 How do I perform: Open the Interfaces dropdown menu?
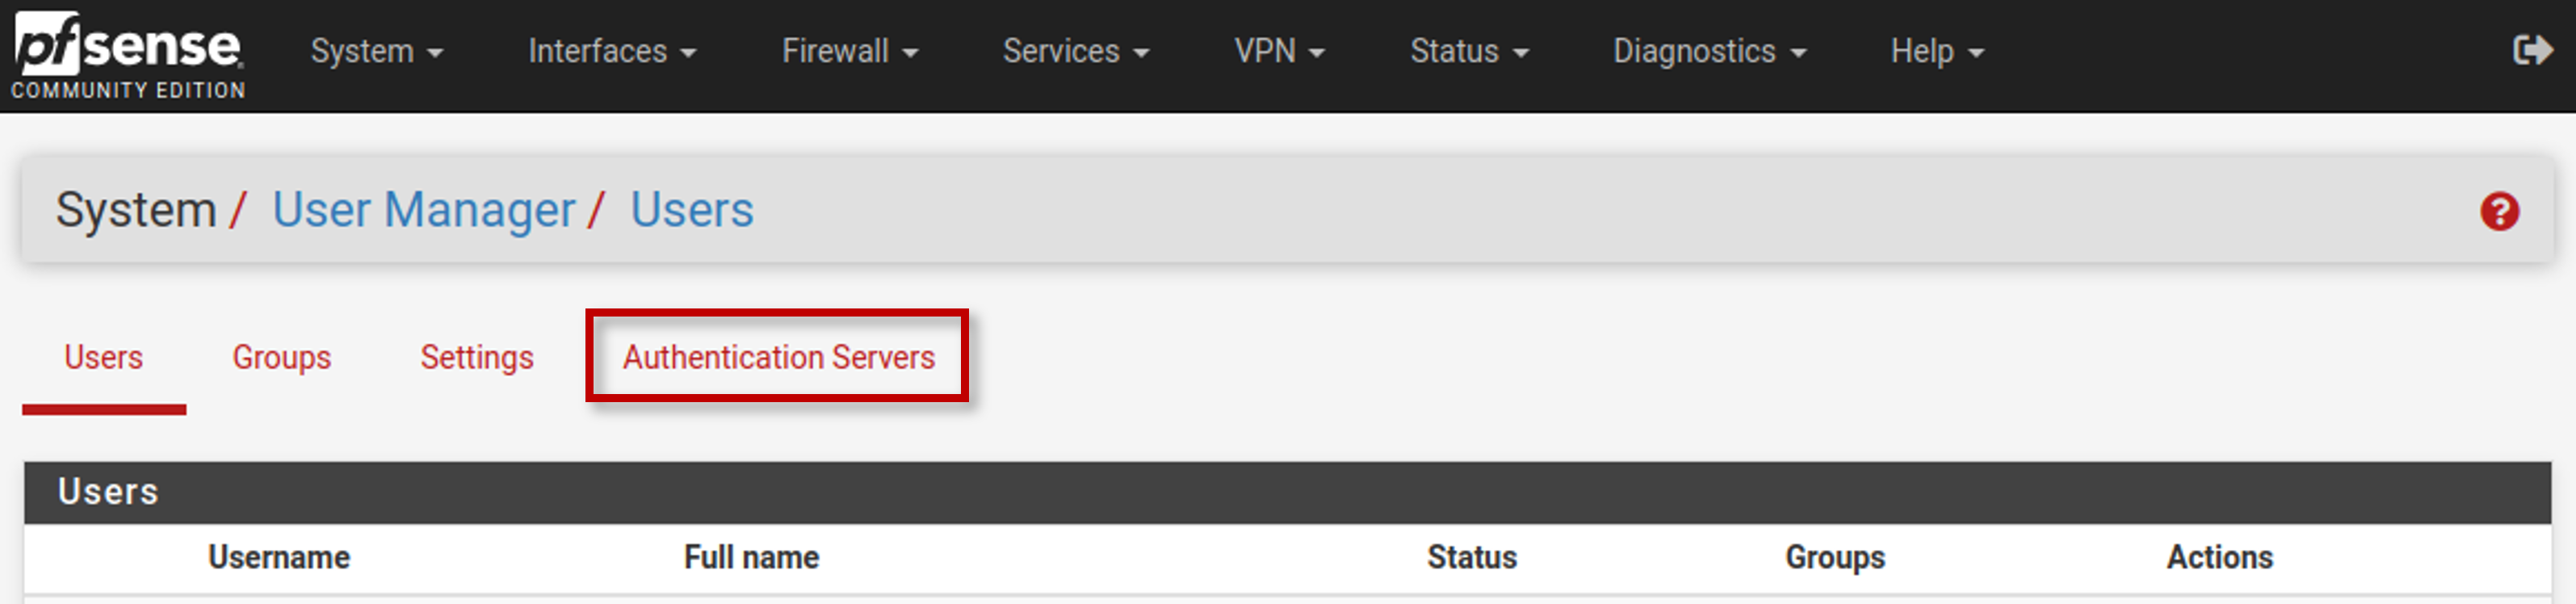(612, 51)
